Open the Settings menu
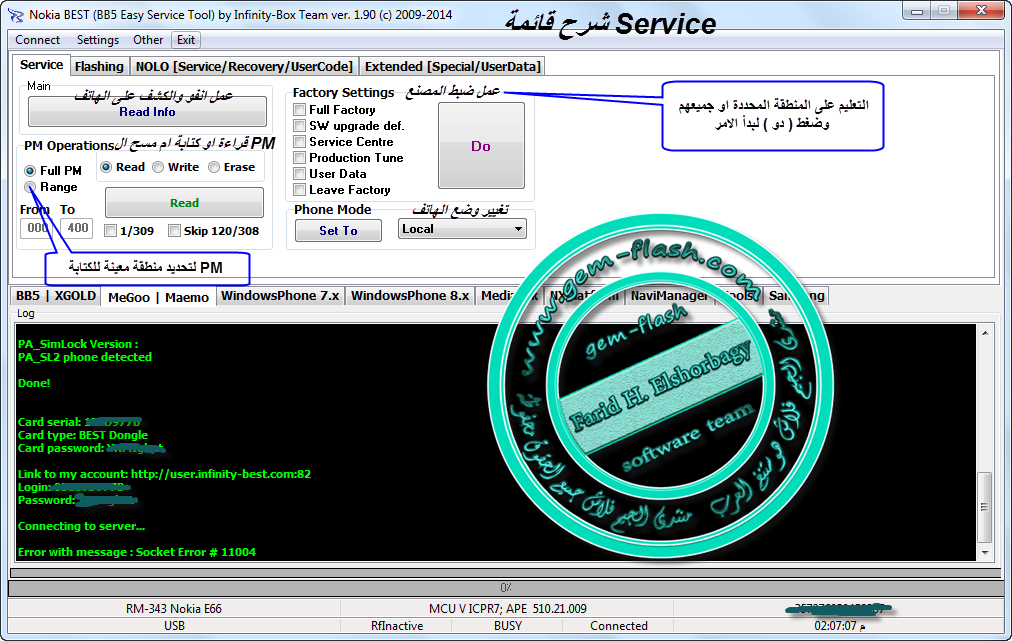 pyautogui.click(x=97, y=40)
